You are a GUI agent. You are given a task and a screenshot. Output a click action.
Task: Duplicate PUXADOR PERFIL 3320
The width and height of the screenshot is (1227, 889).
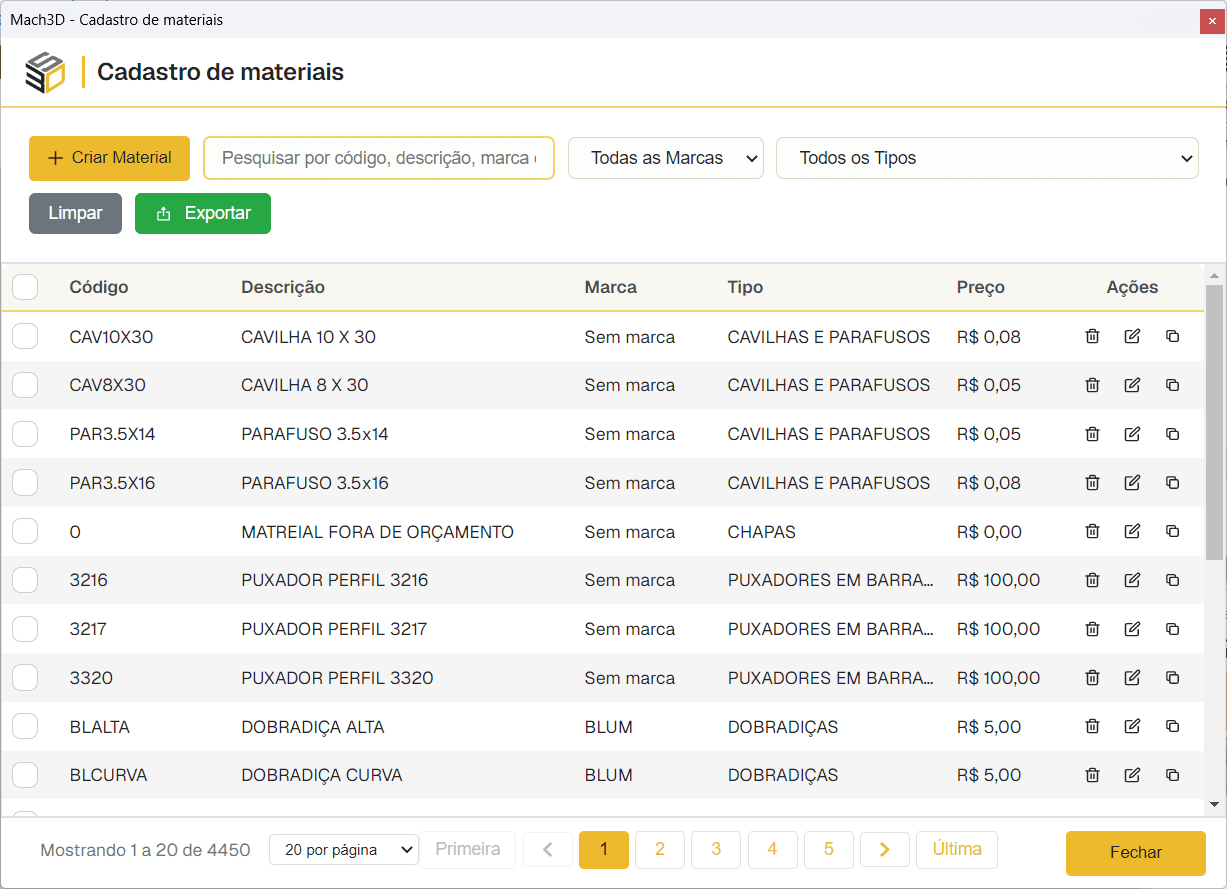click(x=1172, y=678)
